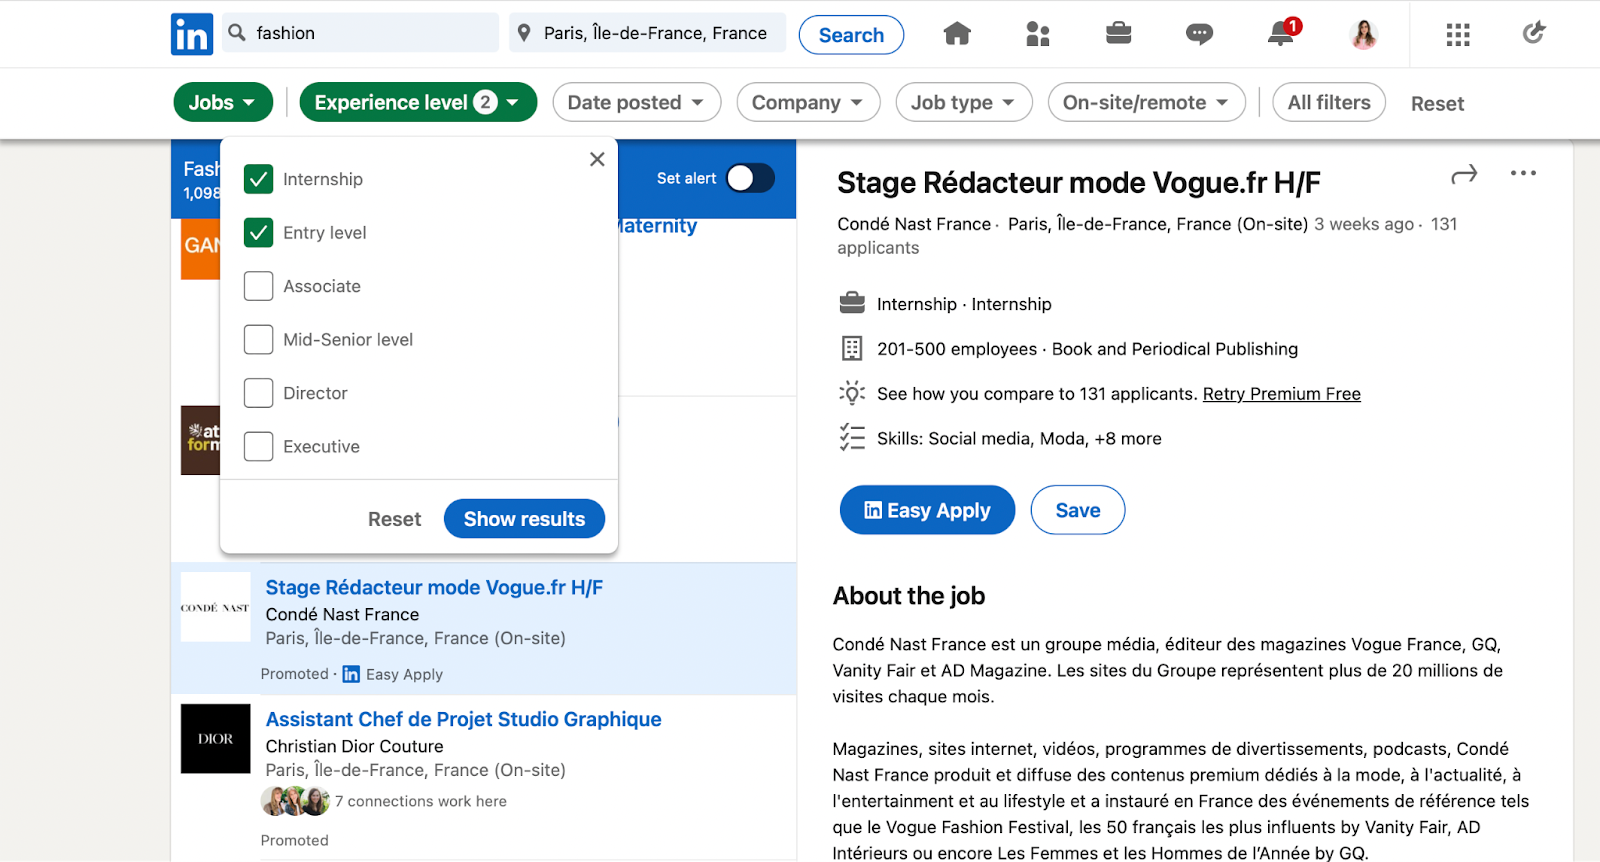
Task: Open more options three-dot menu
Action: point(1523,173)
